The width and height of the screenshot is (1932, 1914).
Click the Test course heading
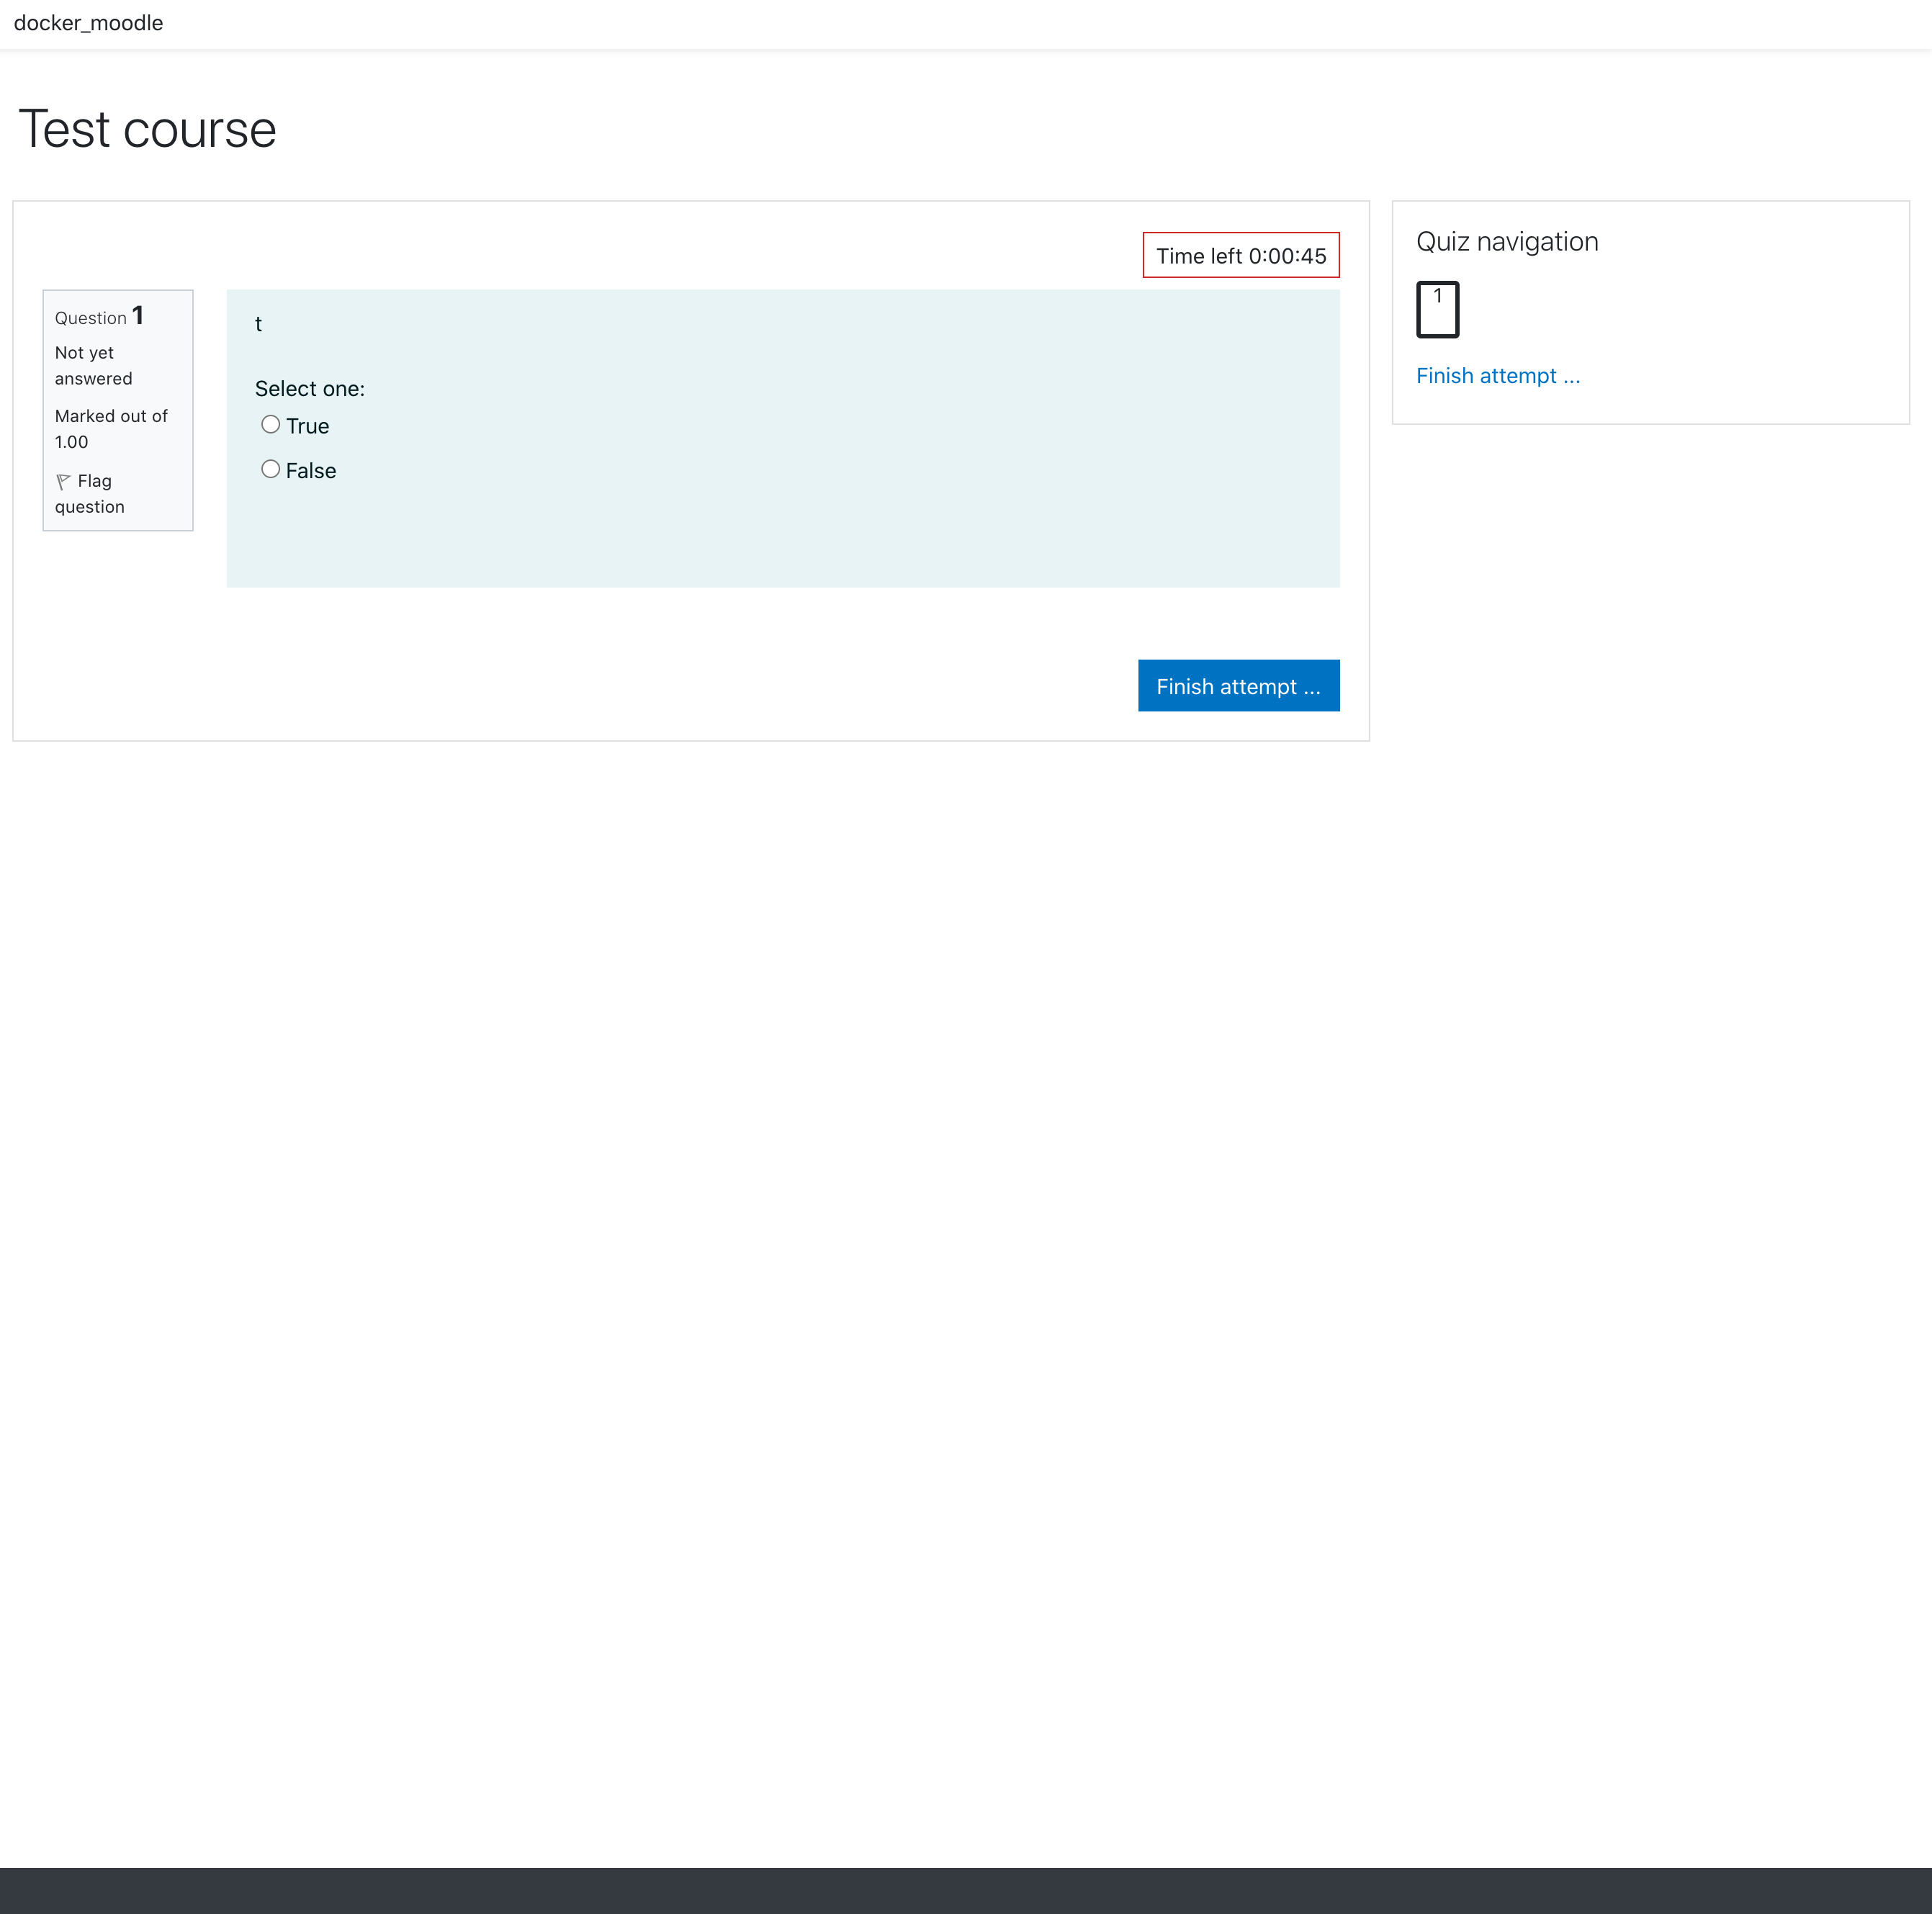click(147, 129)
